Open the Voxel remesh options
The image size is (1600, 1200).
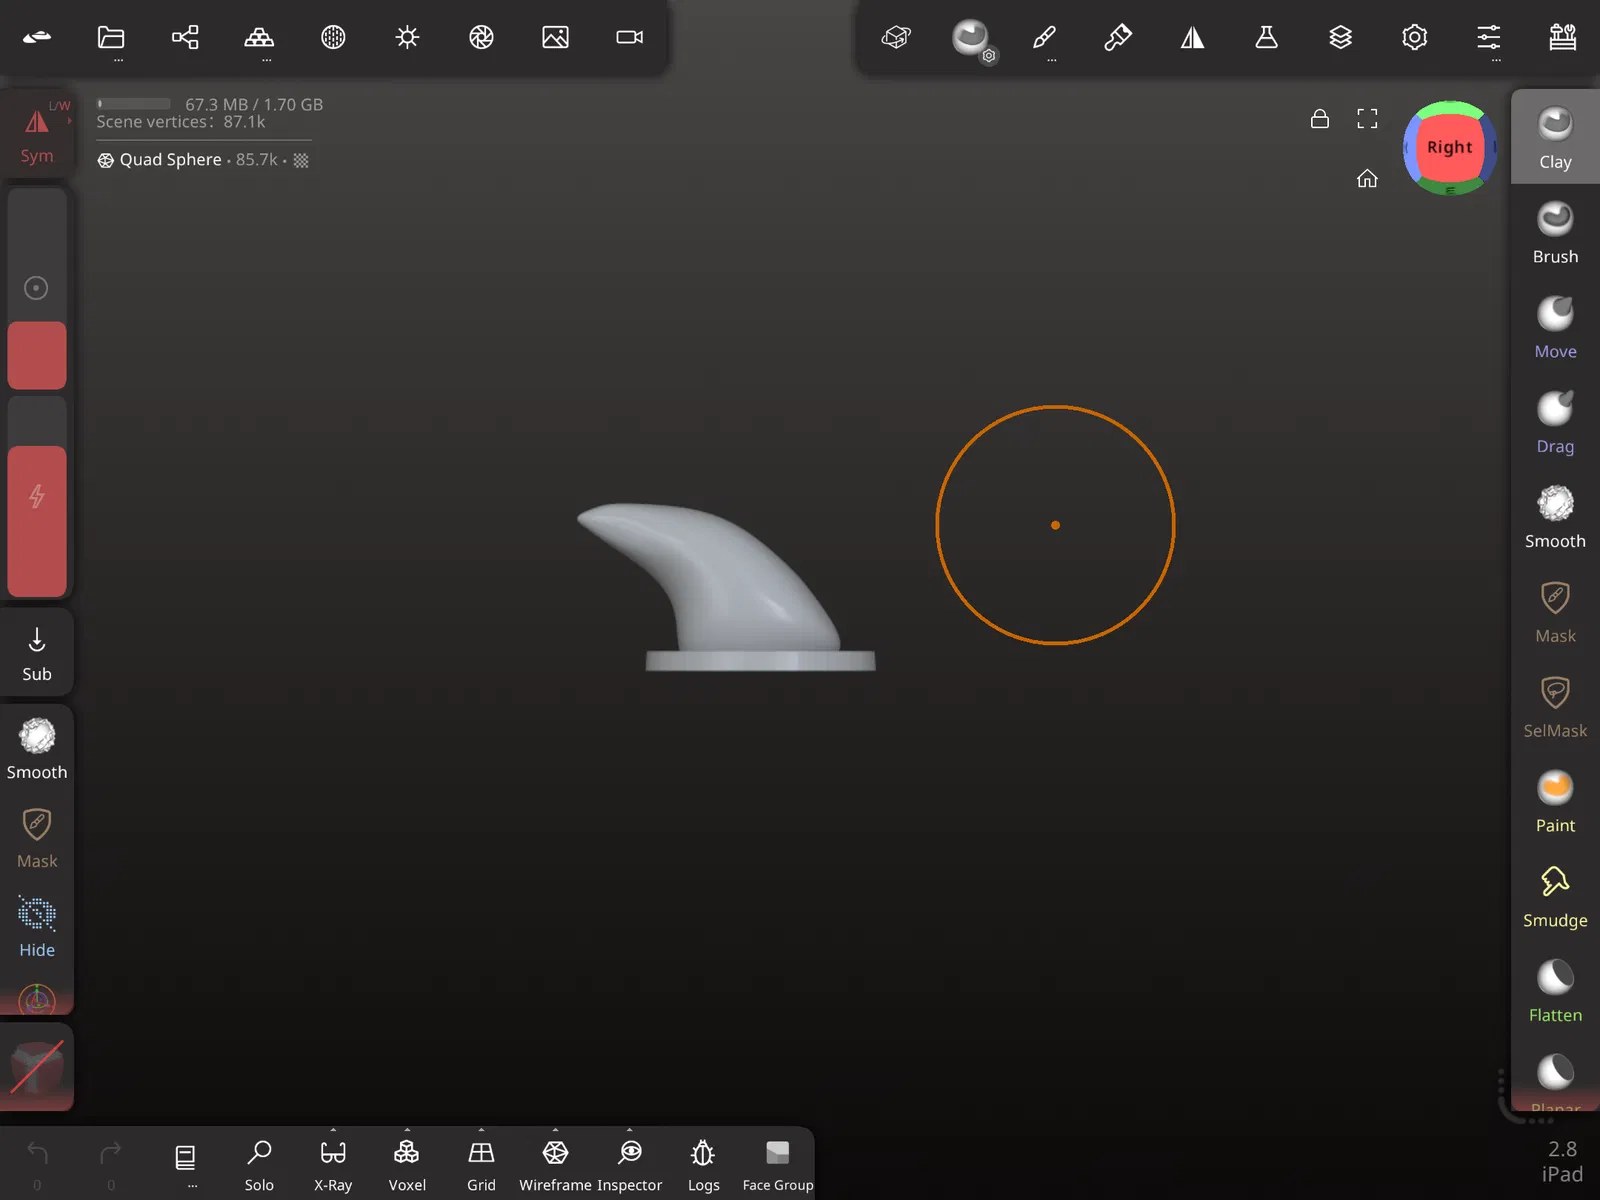point(407,1166)
